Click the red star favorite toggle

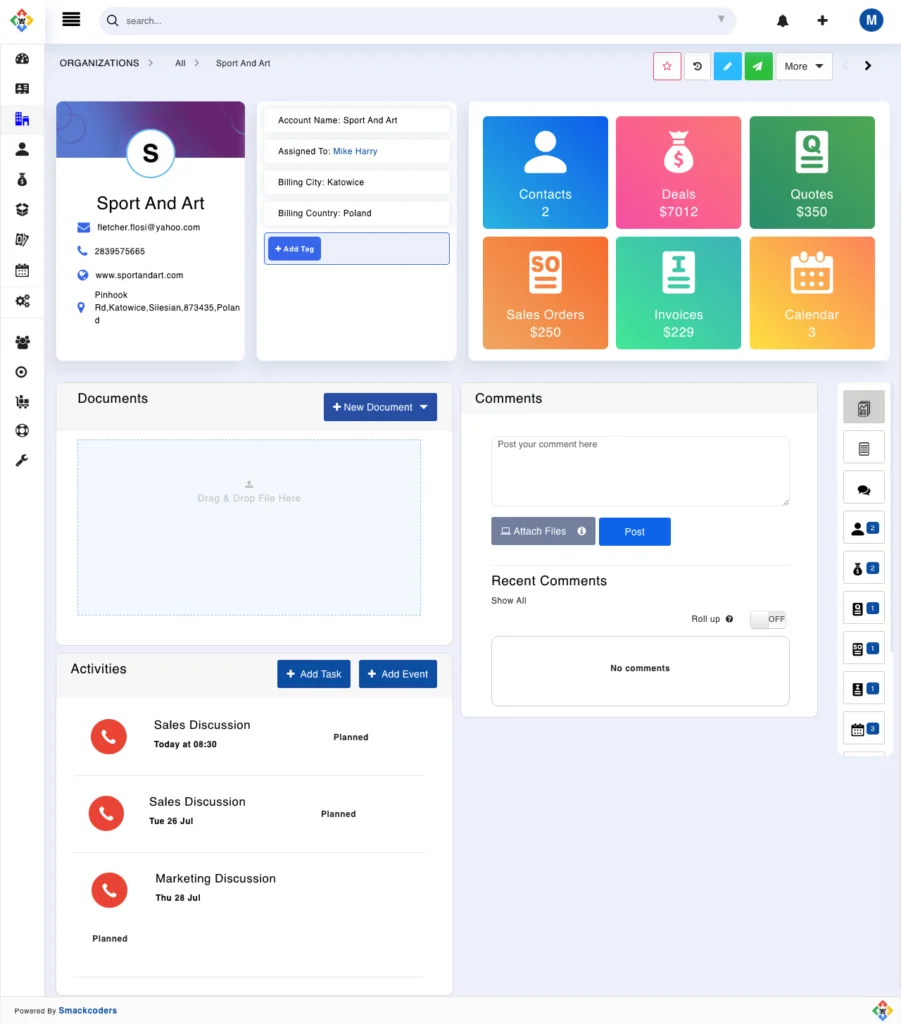(x=667, y=65)
